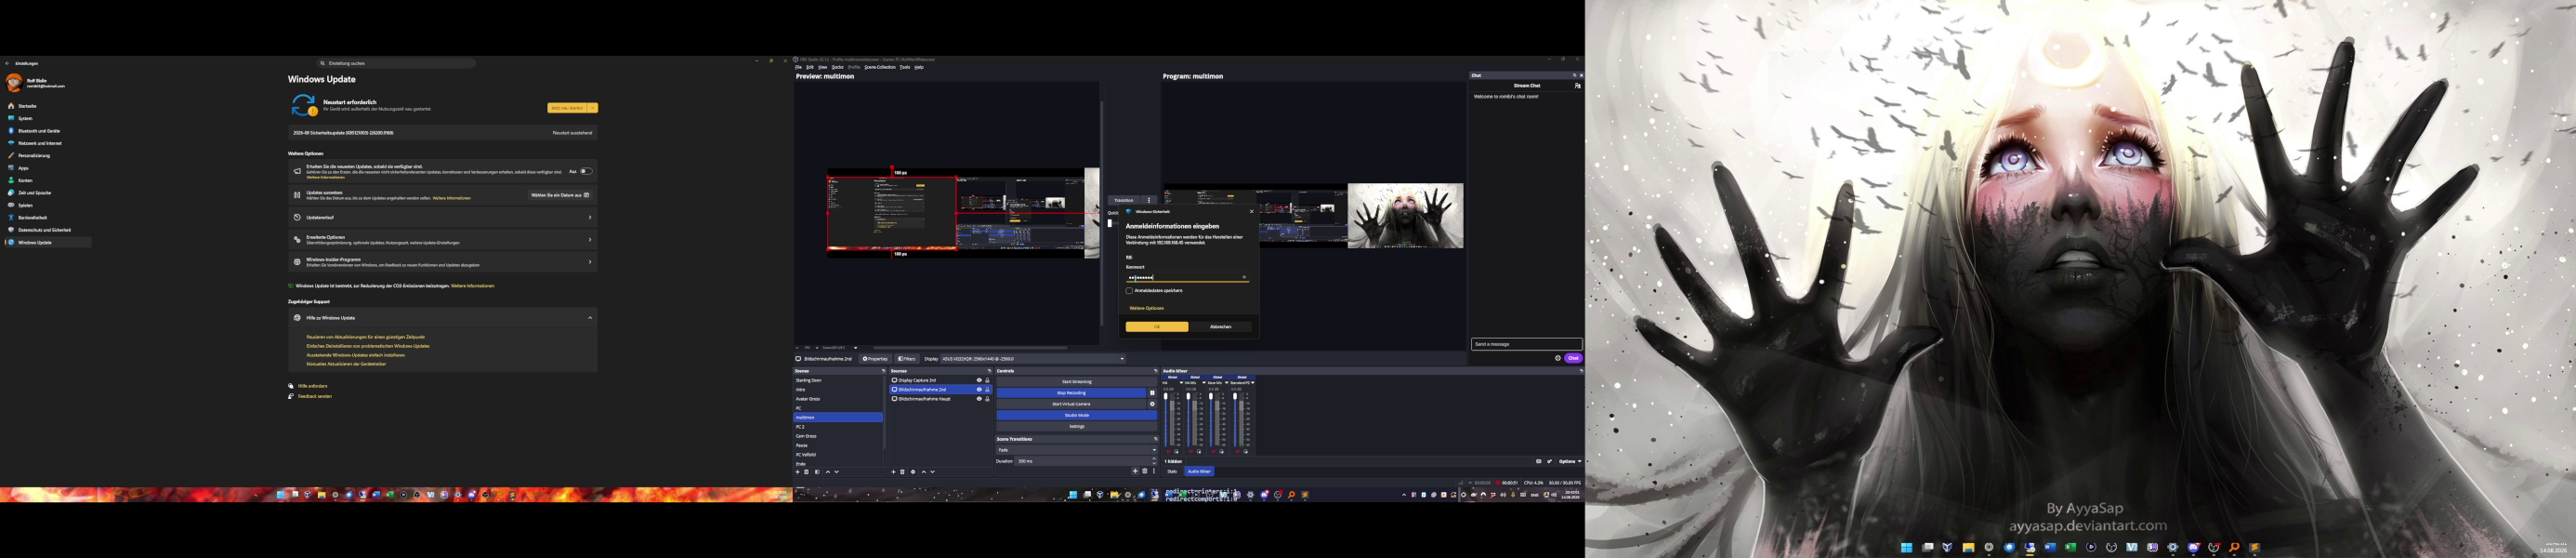The image size is (2576, 558).
Task: Mute the Hd Mix audio channel
Action: [1192, 452]
